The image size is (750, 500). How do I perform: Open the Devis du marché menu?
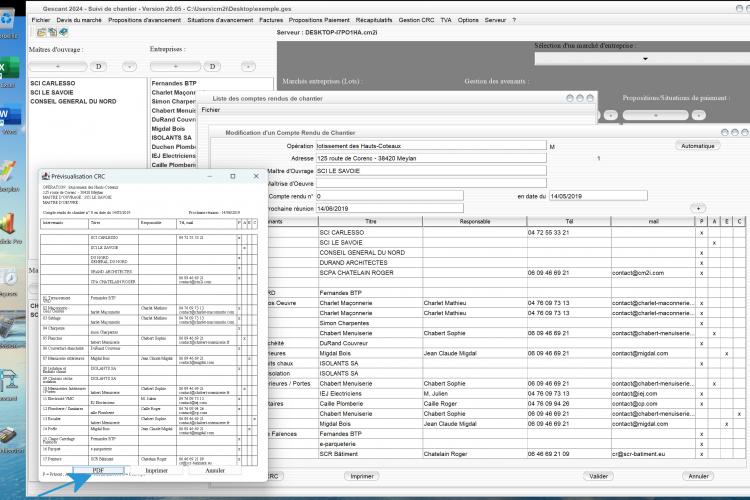click(79, 20)
